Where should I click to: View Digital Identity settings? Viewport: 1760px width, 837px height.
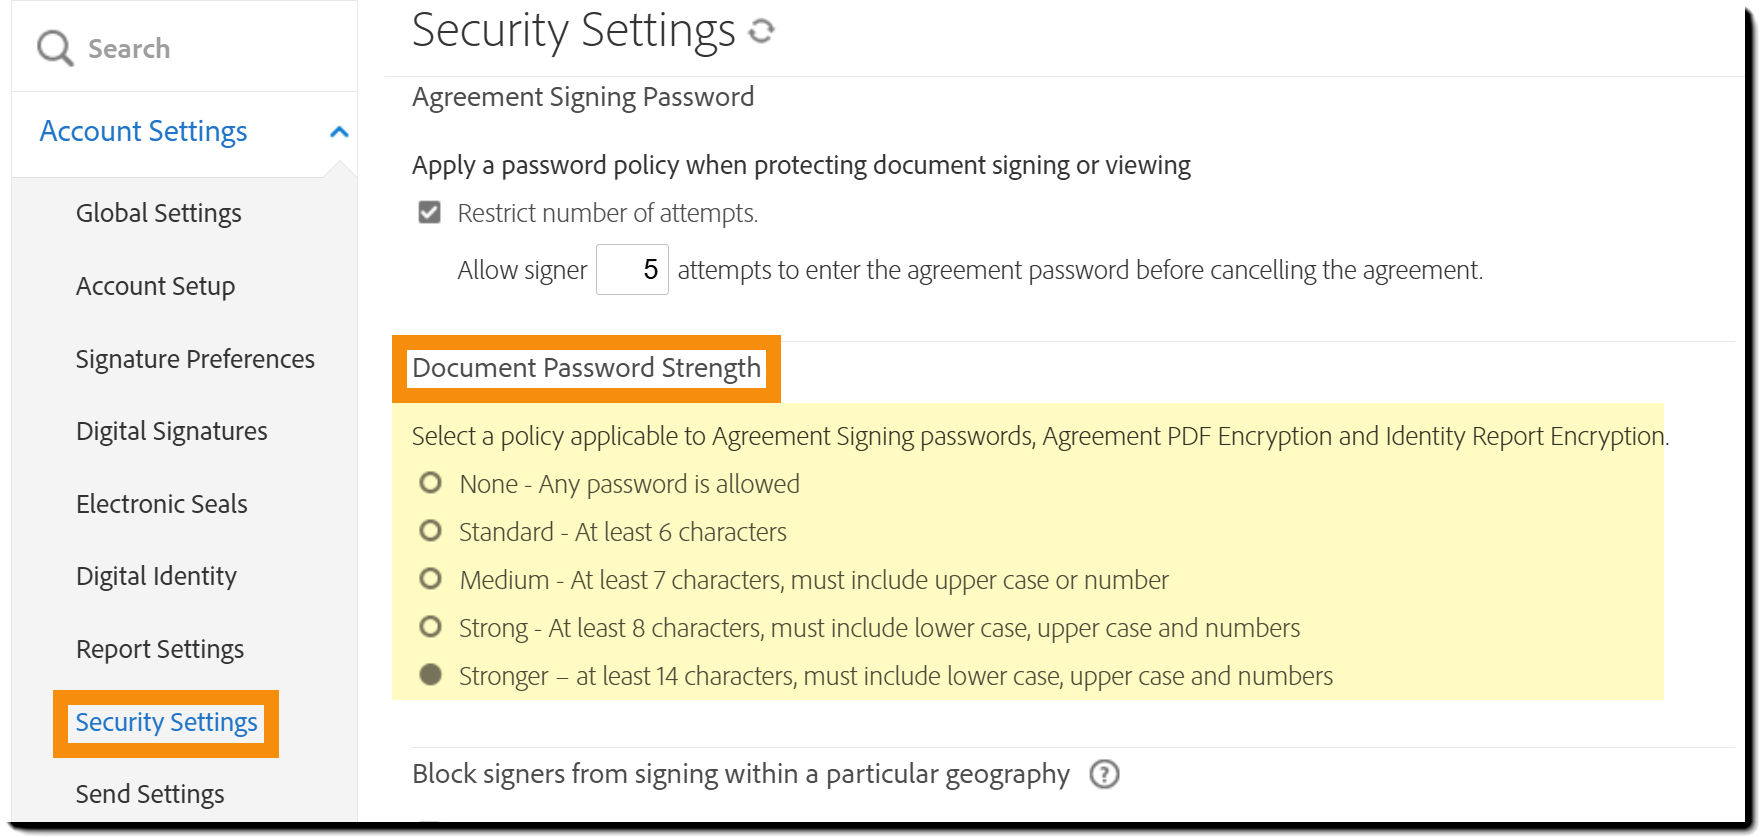pos(156,576)
